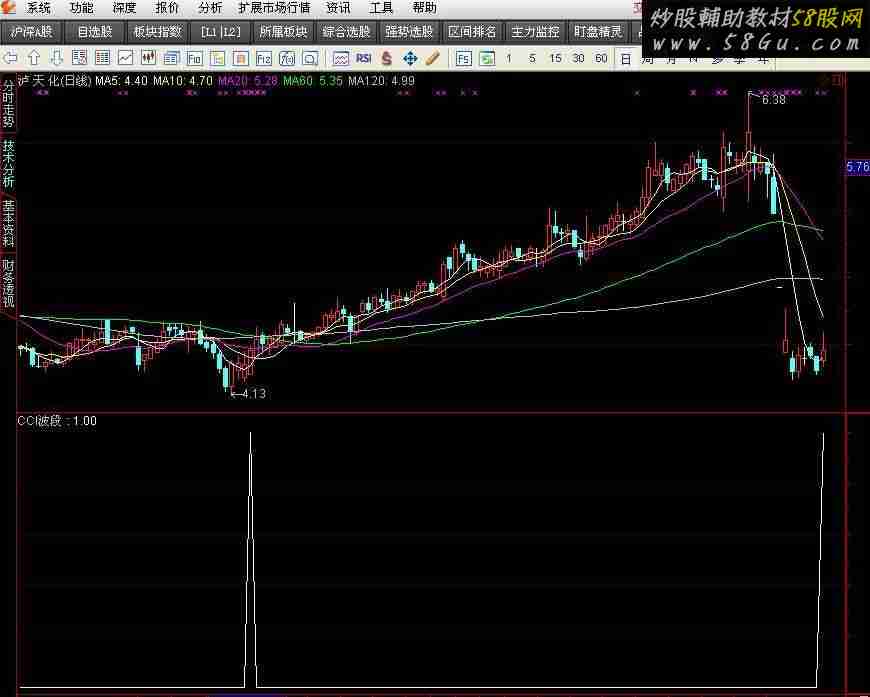Switch to 30-minute period
This screenshot has width=870, height=697.
[578, 58]
